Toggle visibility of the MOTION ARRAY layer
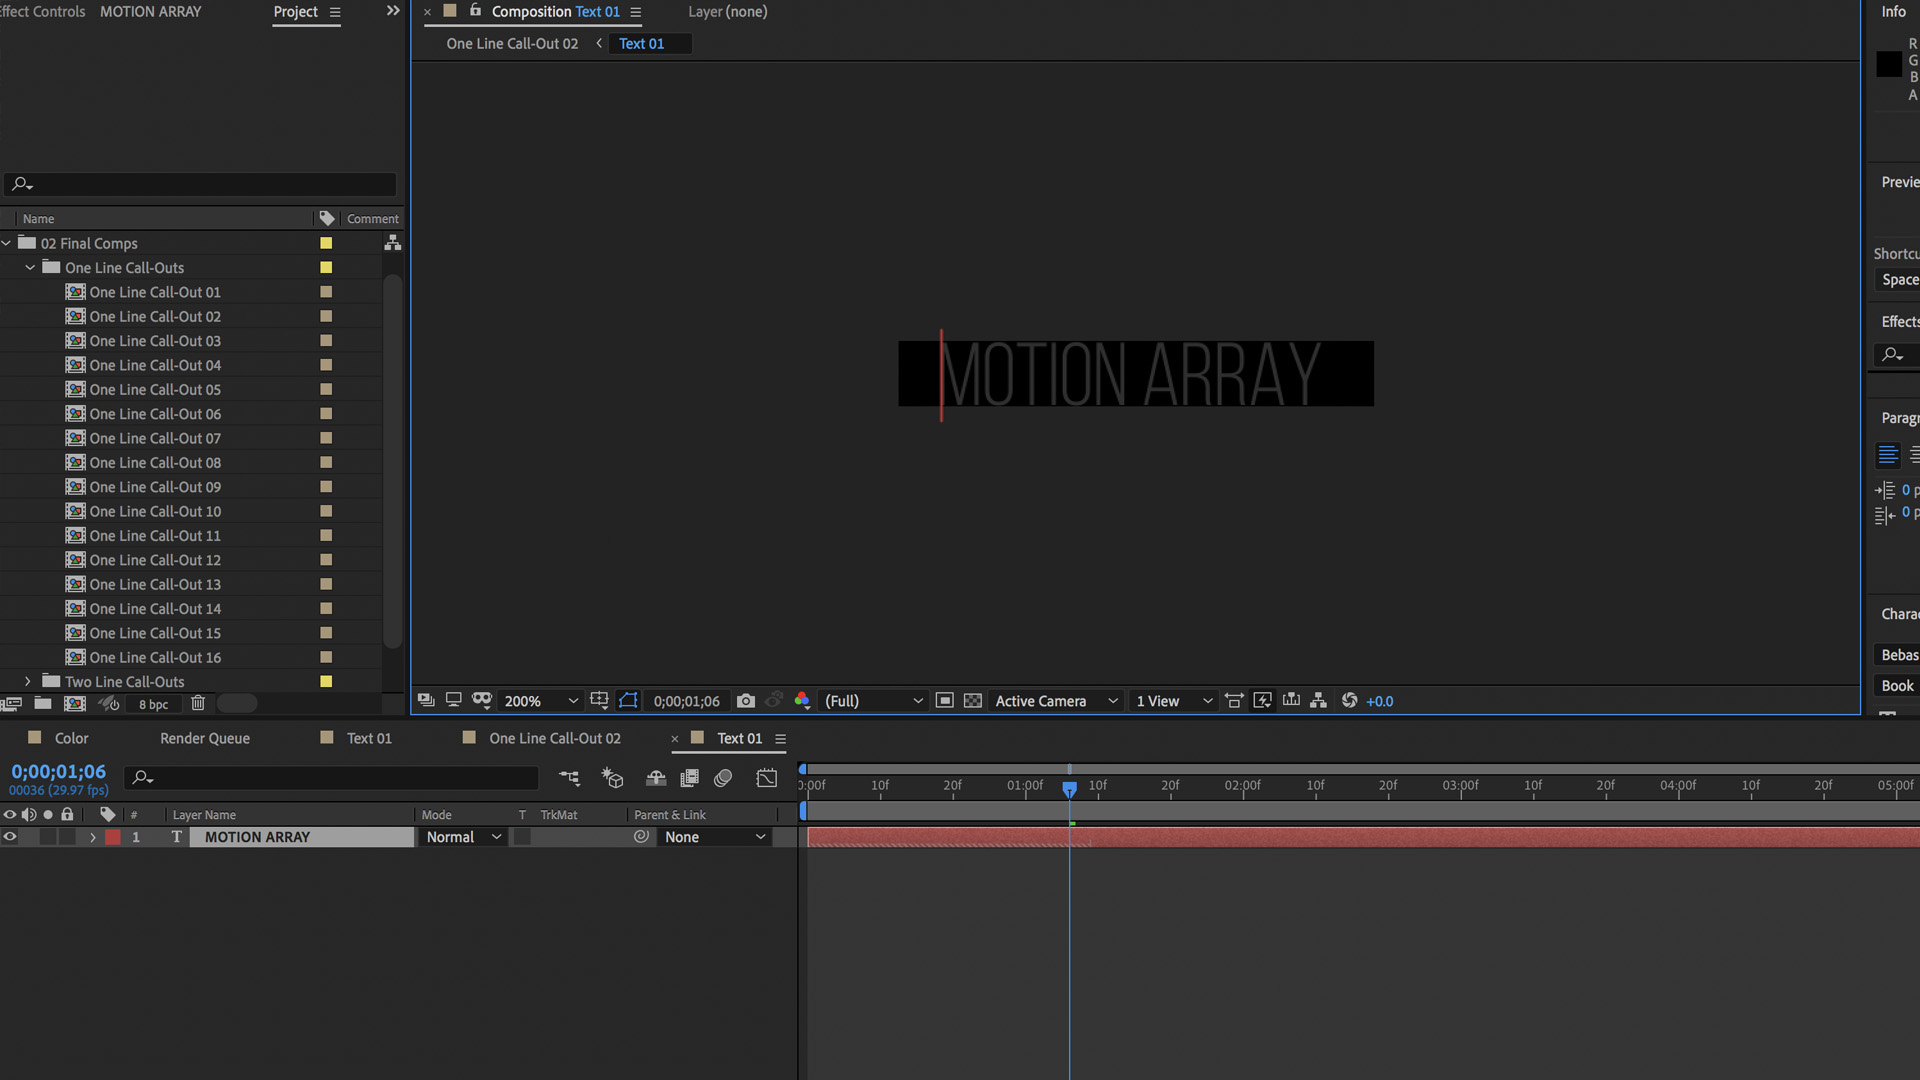 (x=10, y=837)
